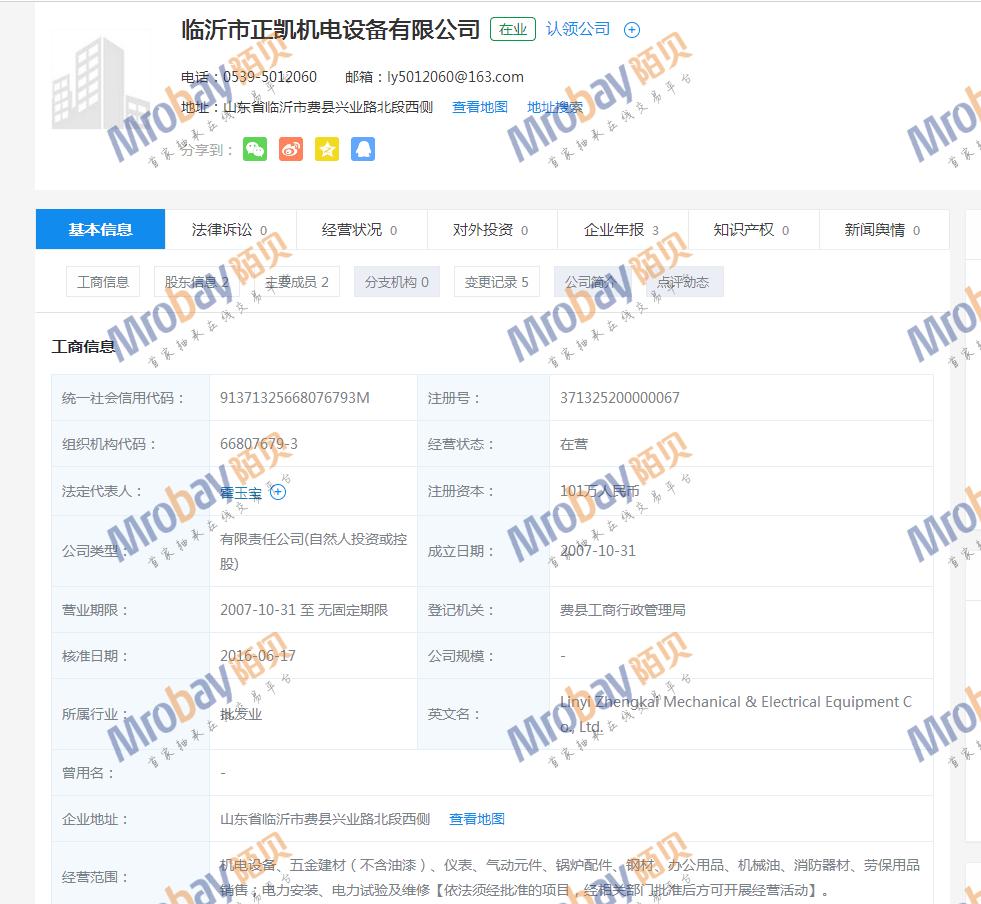View the 企业年报 tab

point(620,230)
